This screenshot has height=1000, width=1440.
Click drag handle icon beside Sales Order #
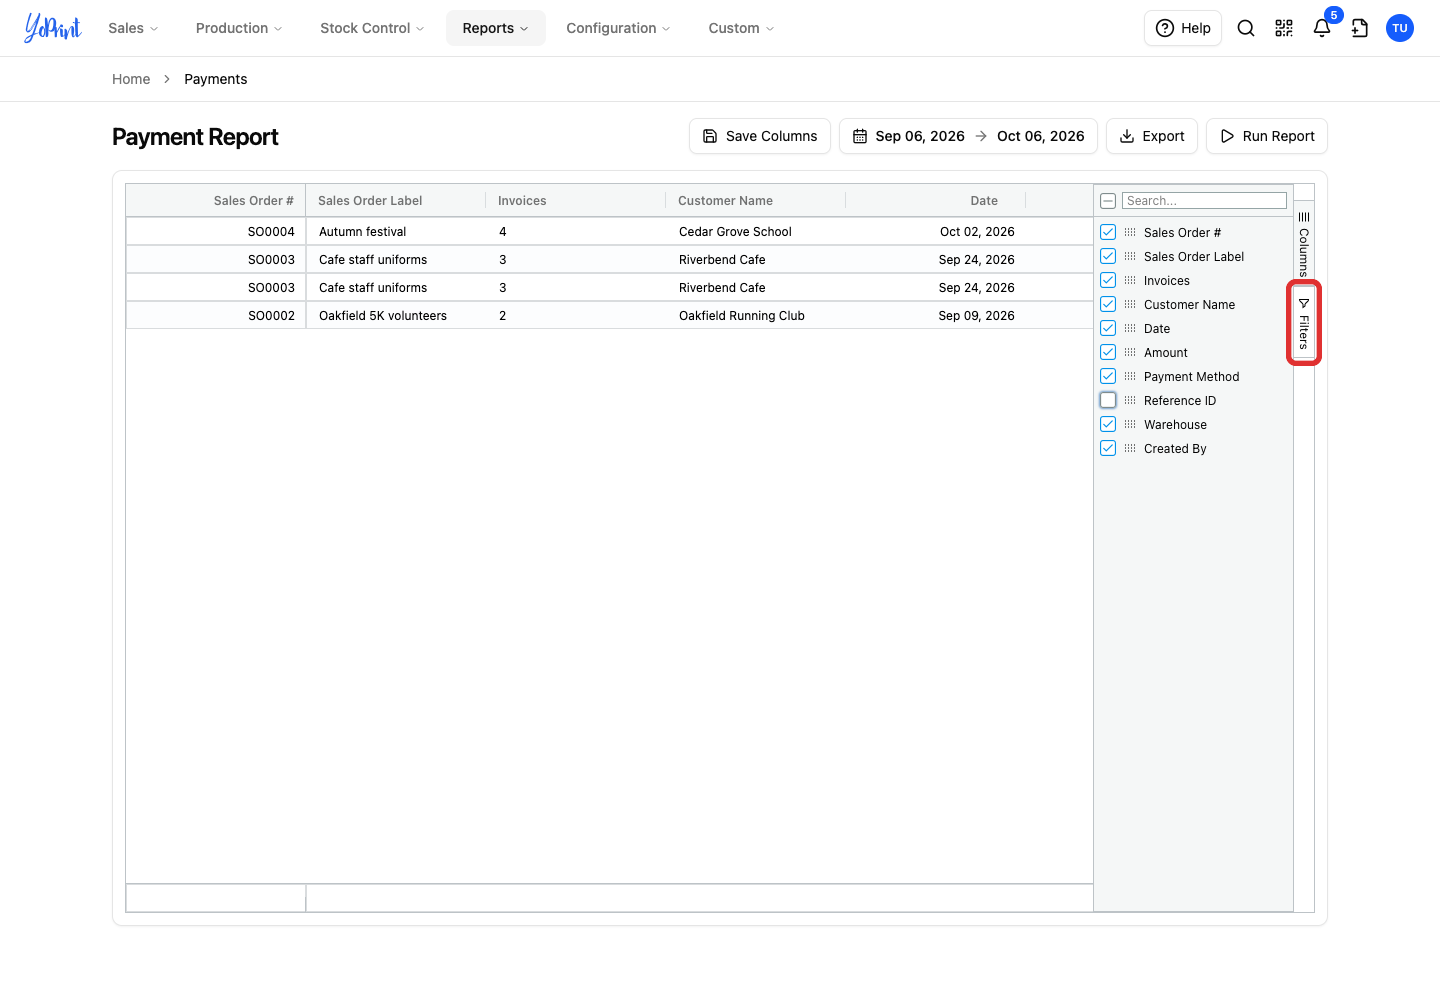(1130, 232)
